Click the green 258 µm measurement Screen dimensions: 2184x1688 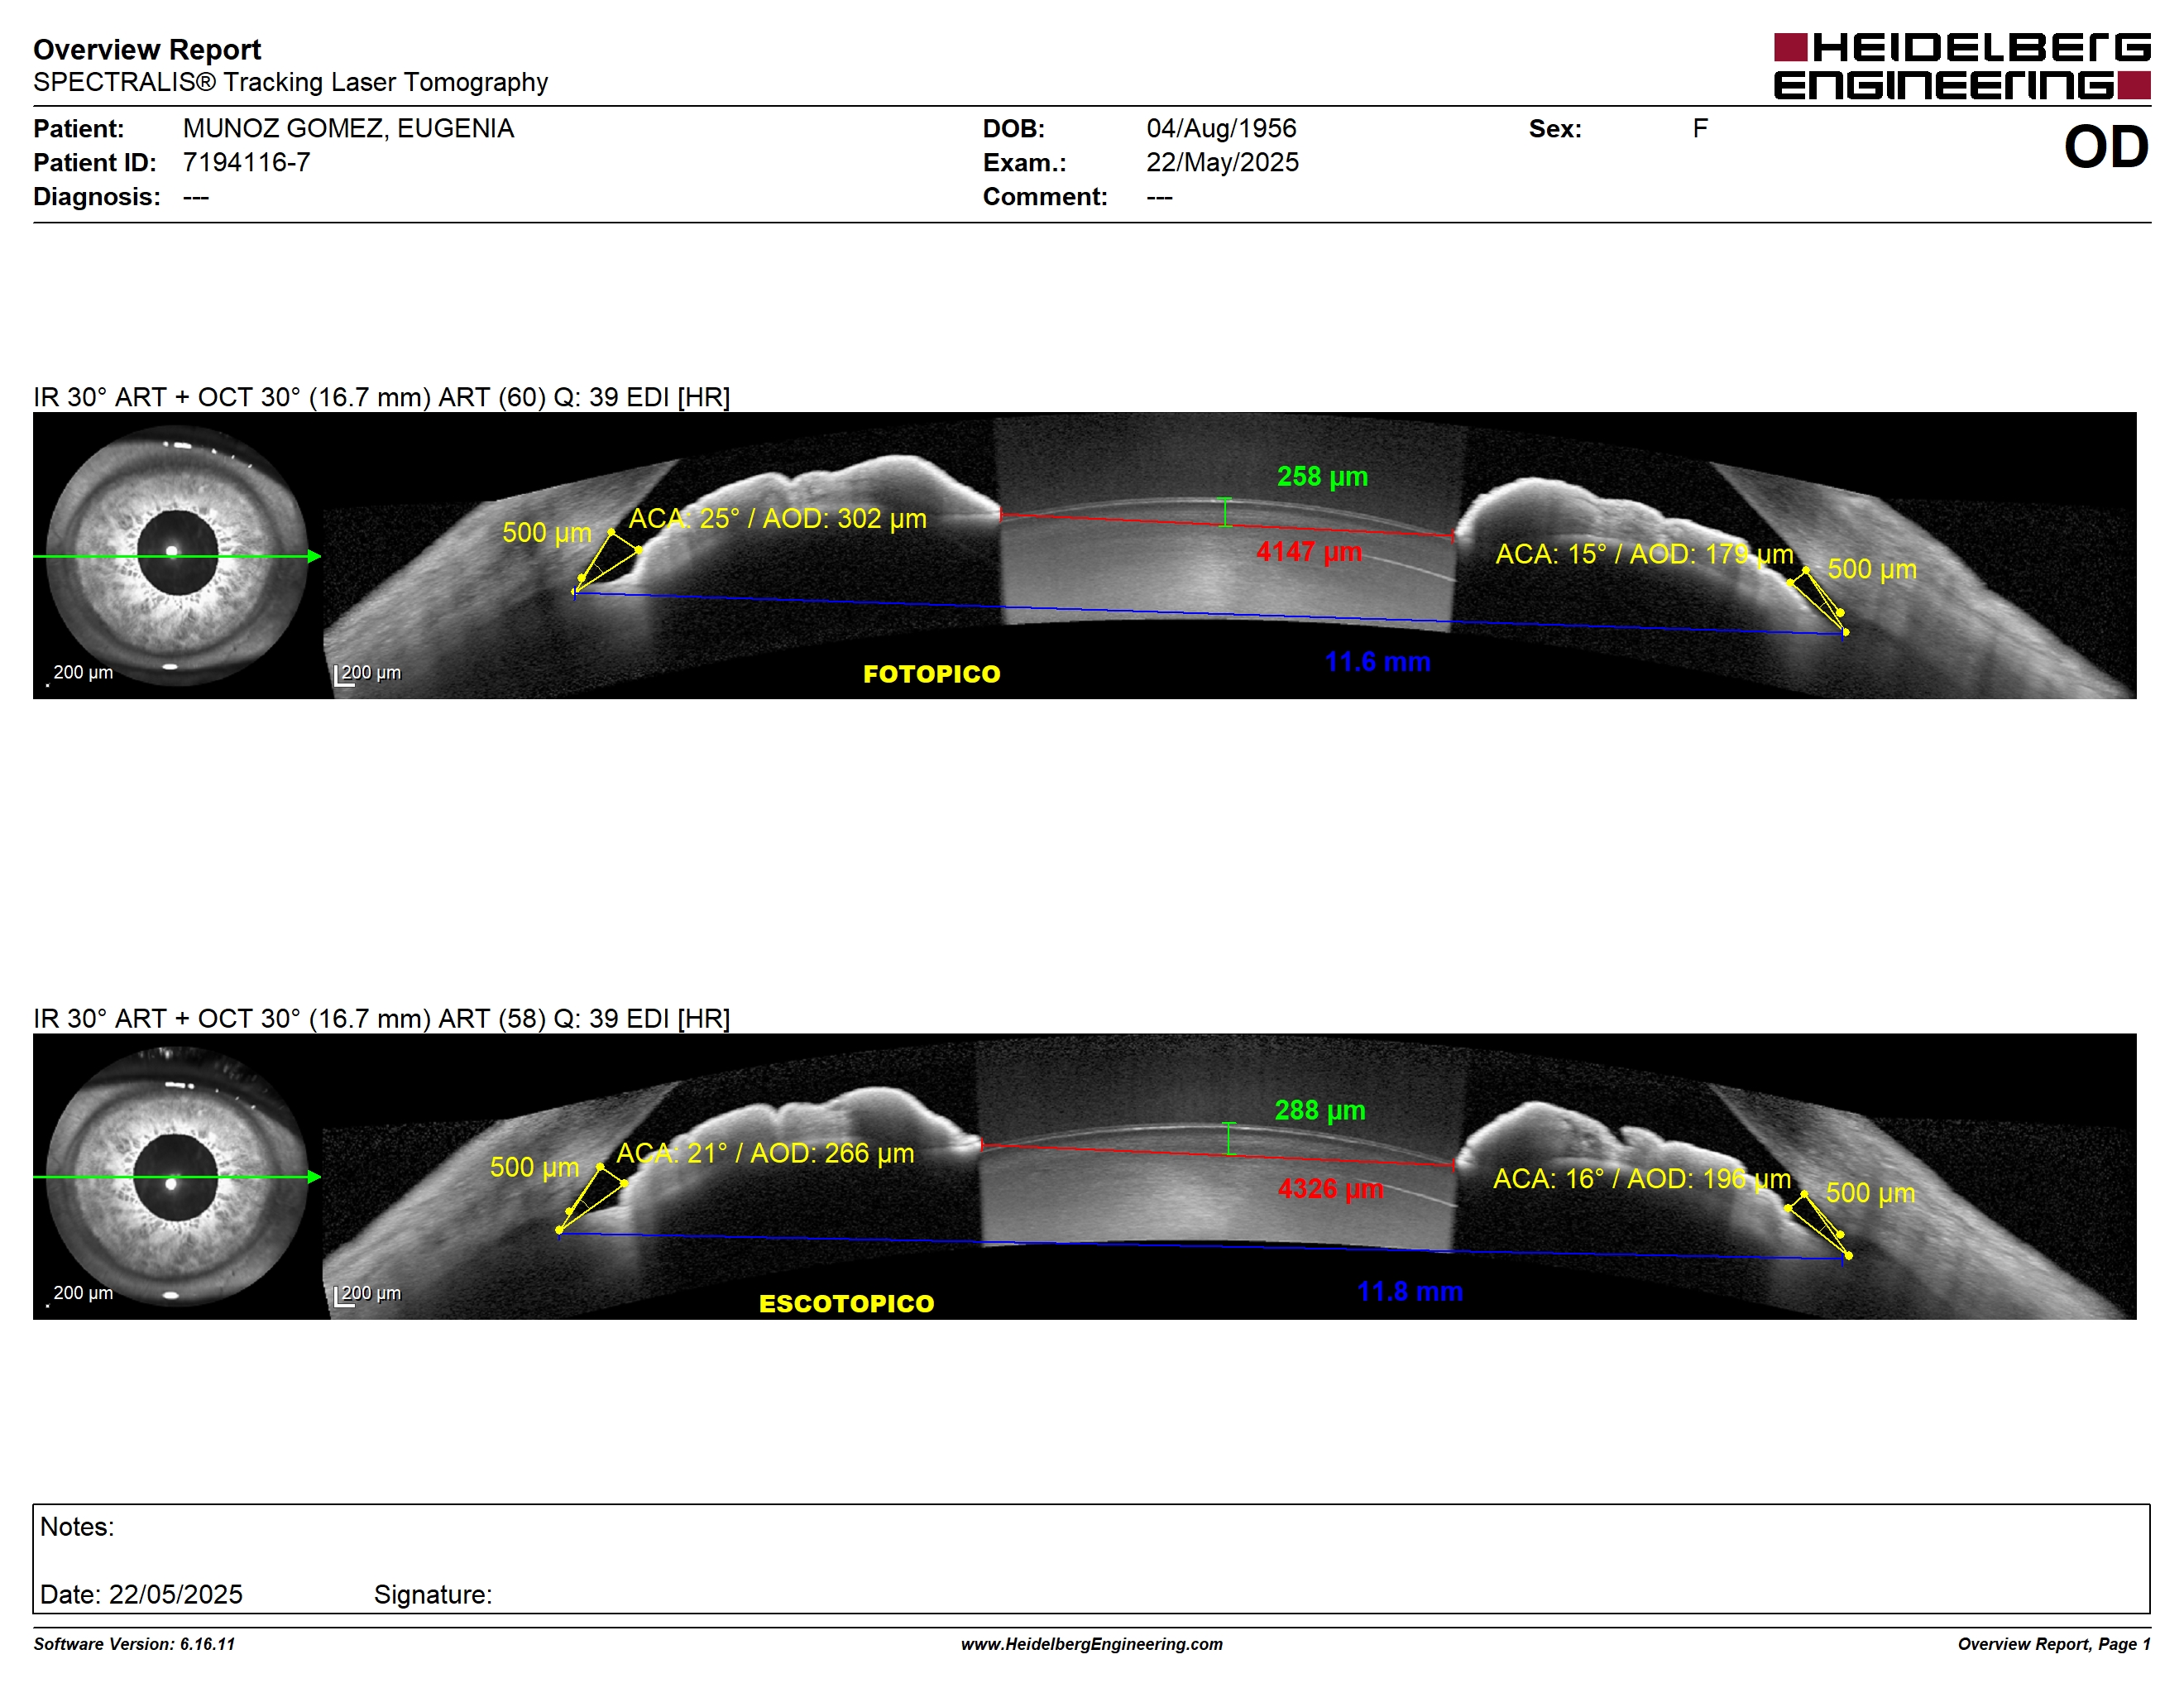click(1322, 476)
